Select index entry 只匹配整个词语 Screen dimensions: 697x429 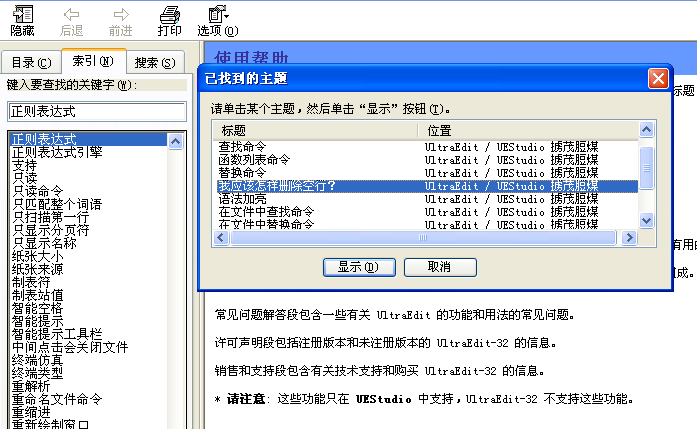[x=57, y=204]
